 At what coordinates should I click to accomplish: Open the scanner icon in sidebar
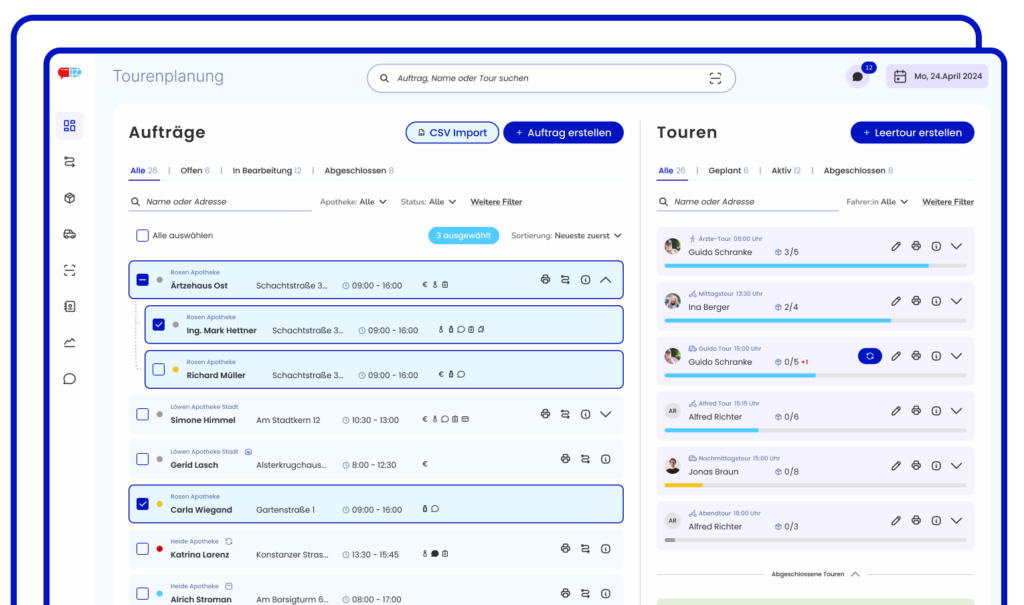click(70, 270)
